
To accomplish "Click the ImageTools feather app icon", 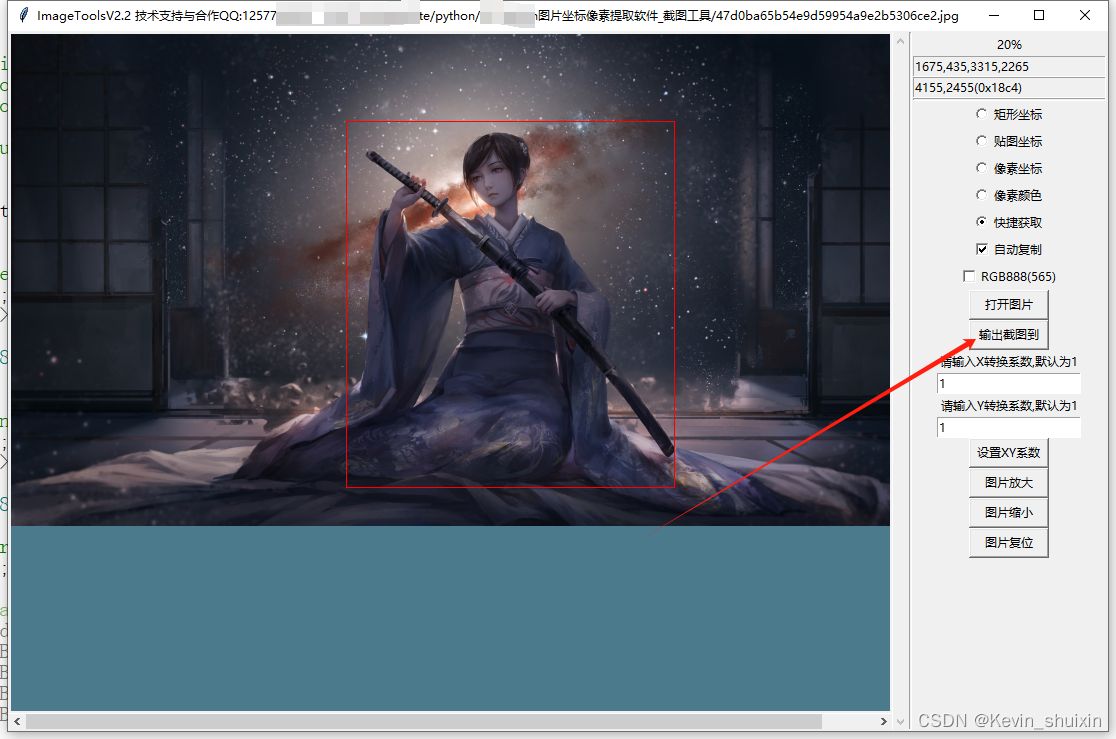I will pyautogui.click(x=24, y=15).
